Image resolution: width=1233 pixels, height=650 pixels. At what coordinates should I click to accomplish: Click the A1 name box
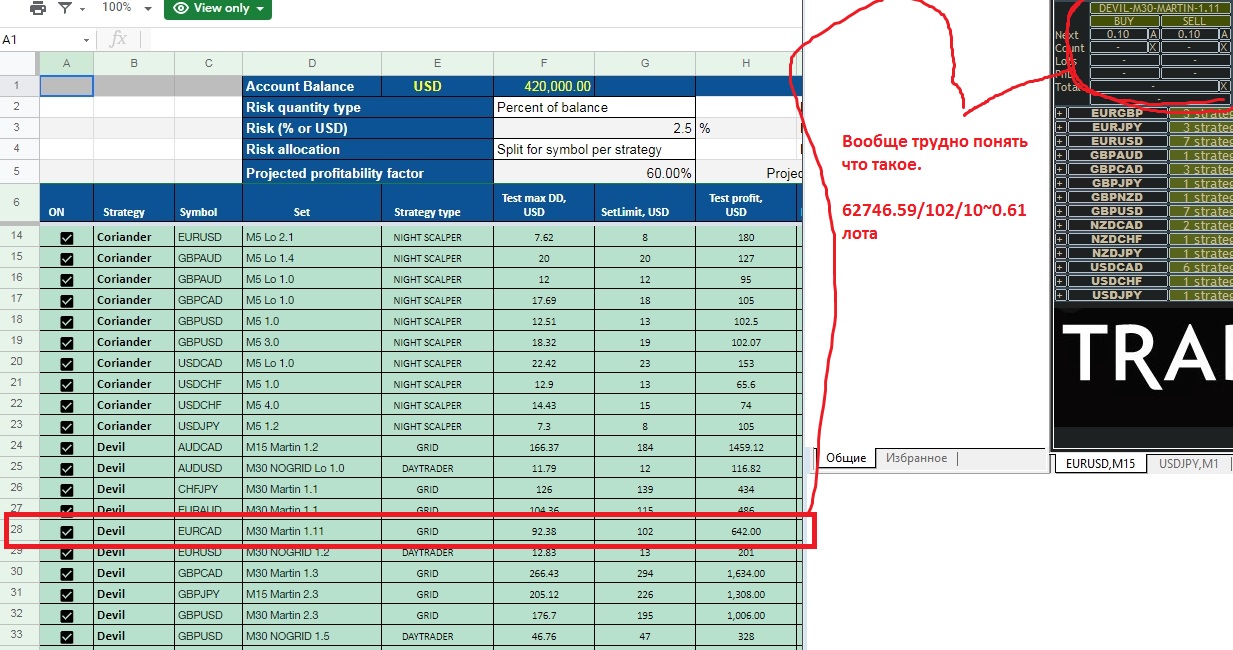pyautogui.click(x=38, y=39)
